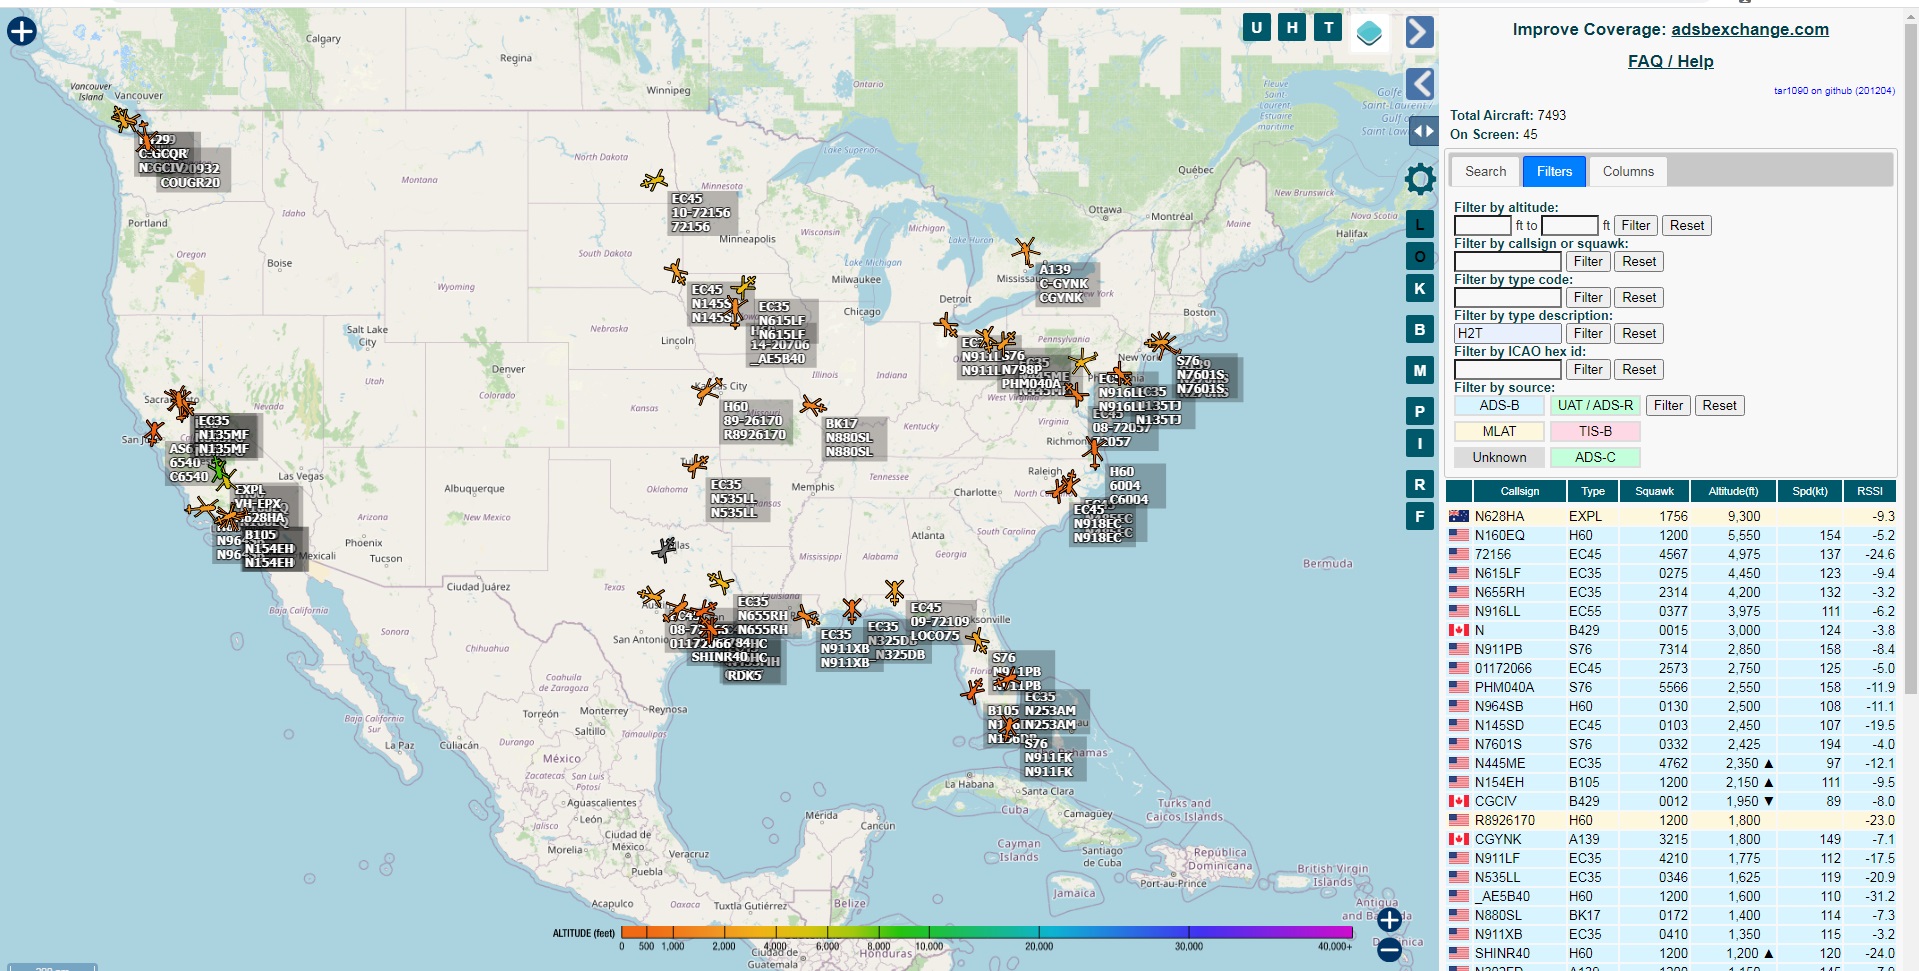Click the left arrow sidebar button

1420,84
